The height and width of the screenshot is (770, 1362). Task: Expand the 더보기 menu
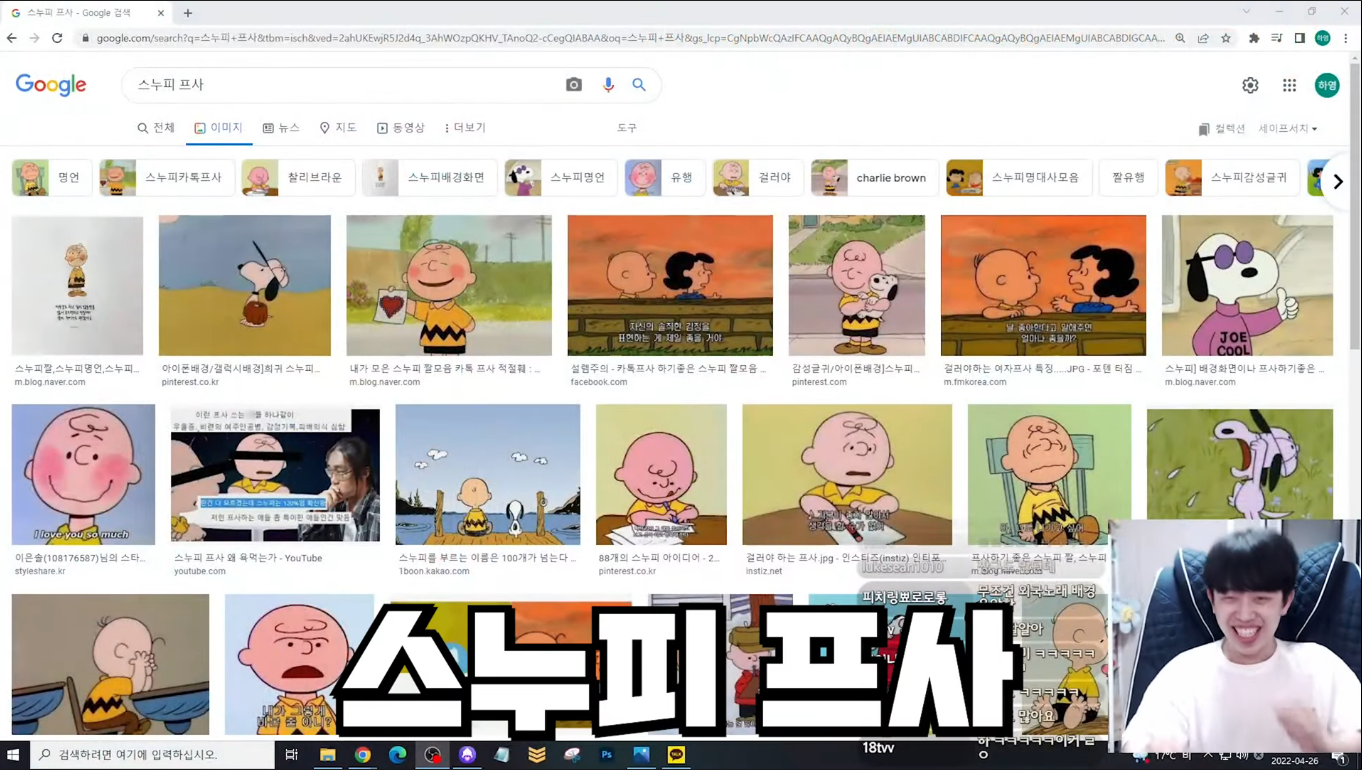[465, 128]
